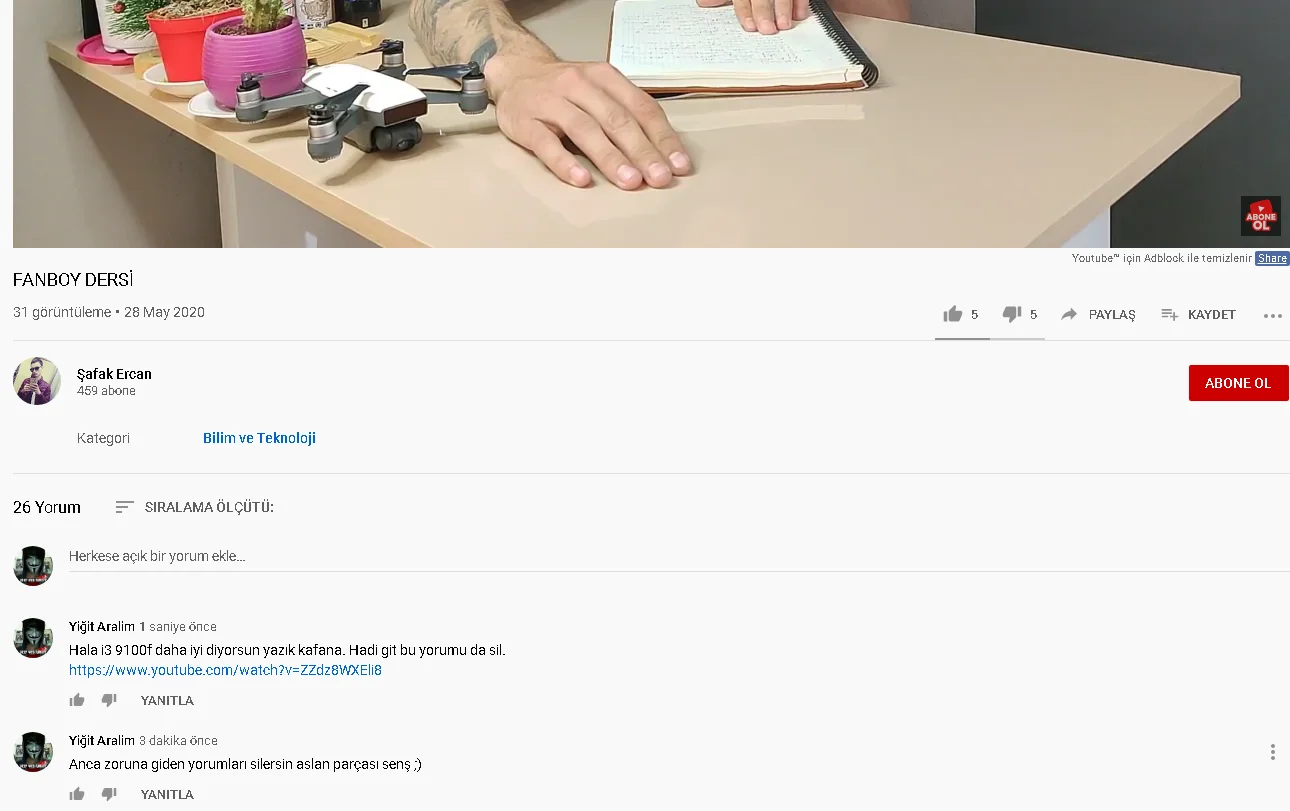Open the three-dot menu beside KAYDET
Image resolution: width=1290 pixels, height=811 pixels.
(1272, 315)
